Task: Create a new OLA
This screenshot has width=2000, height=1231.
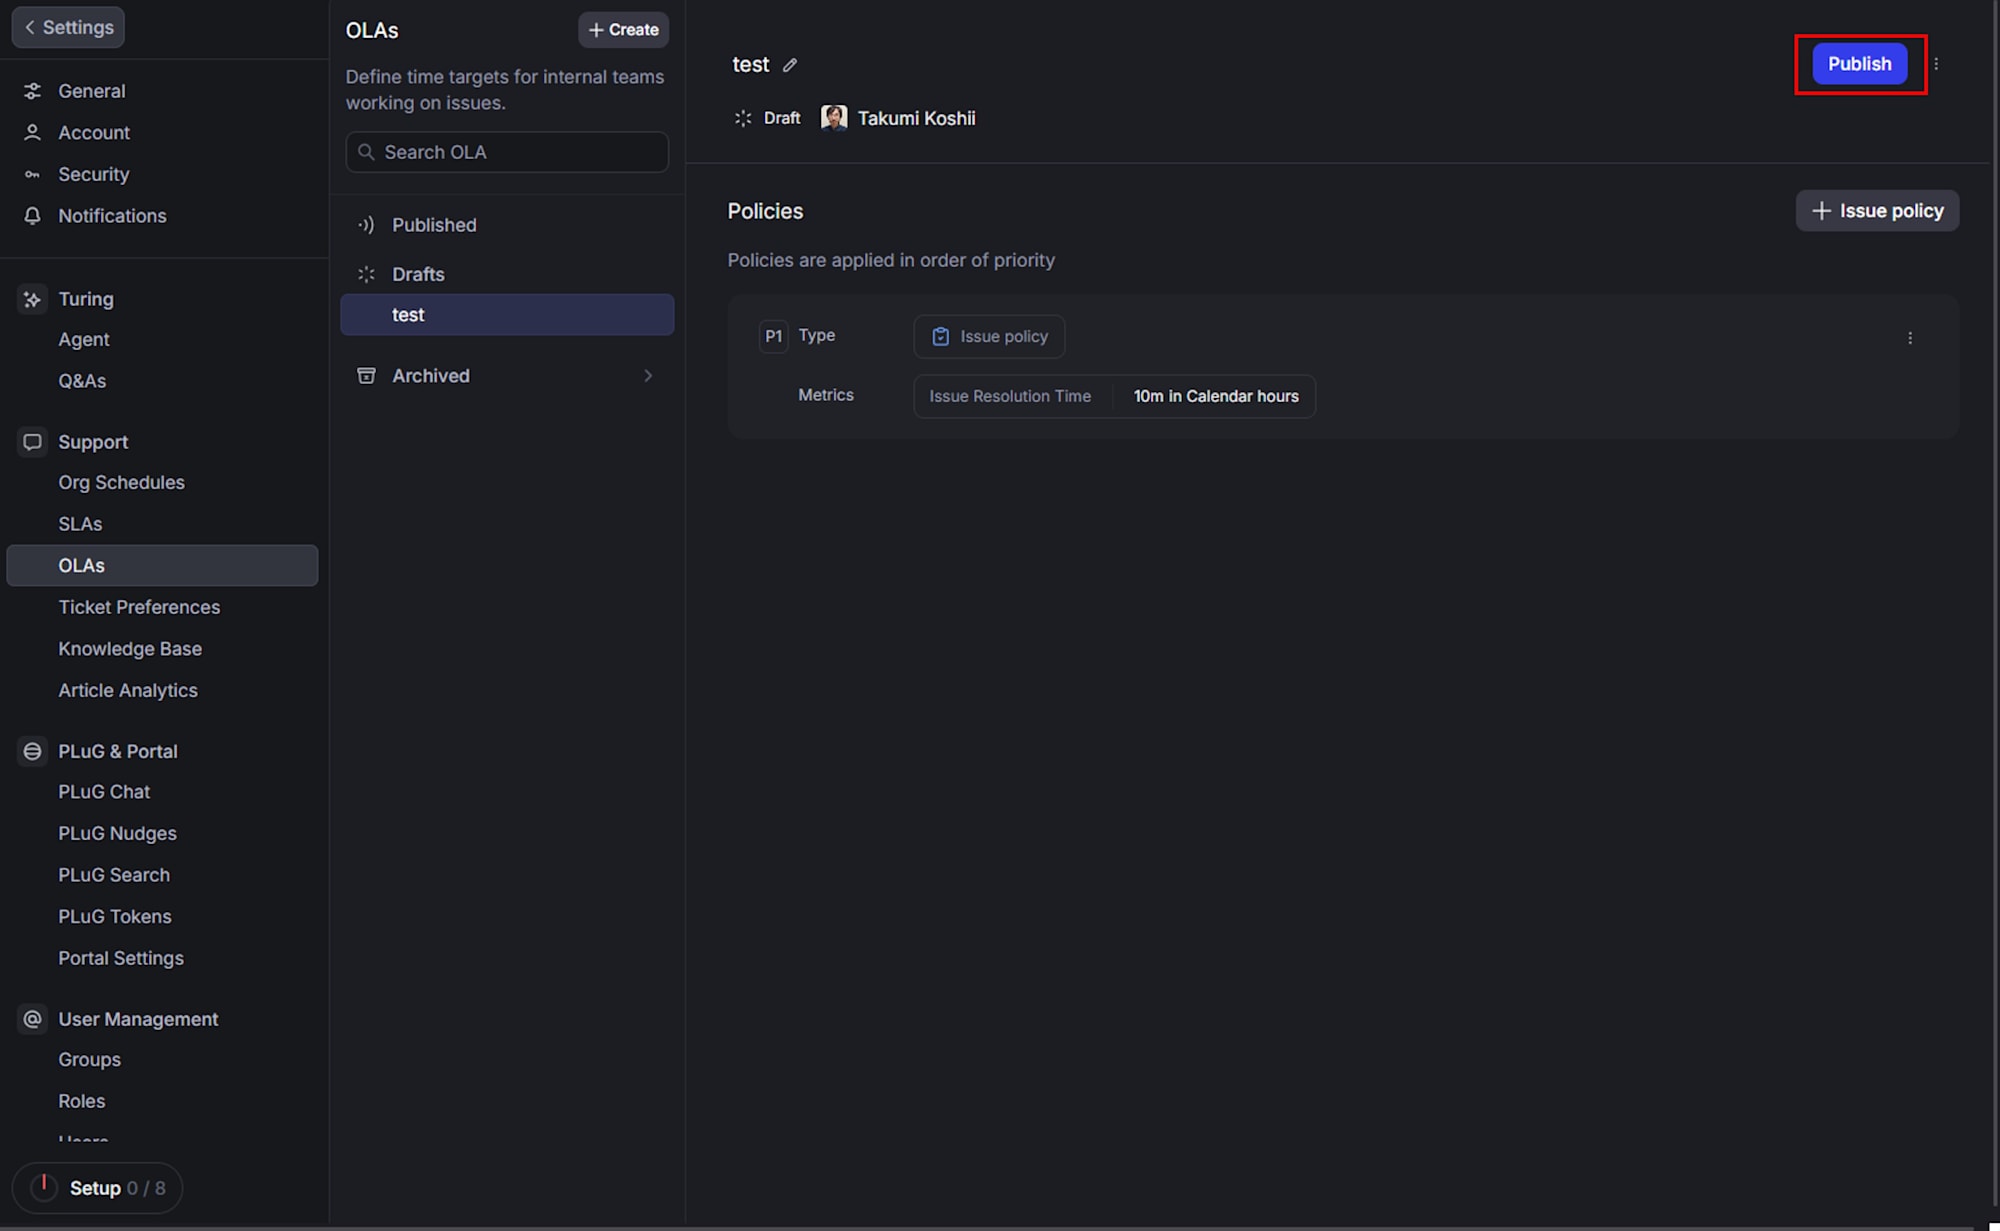Action: click(x=623, y=30)
